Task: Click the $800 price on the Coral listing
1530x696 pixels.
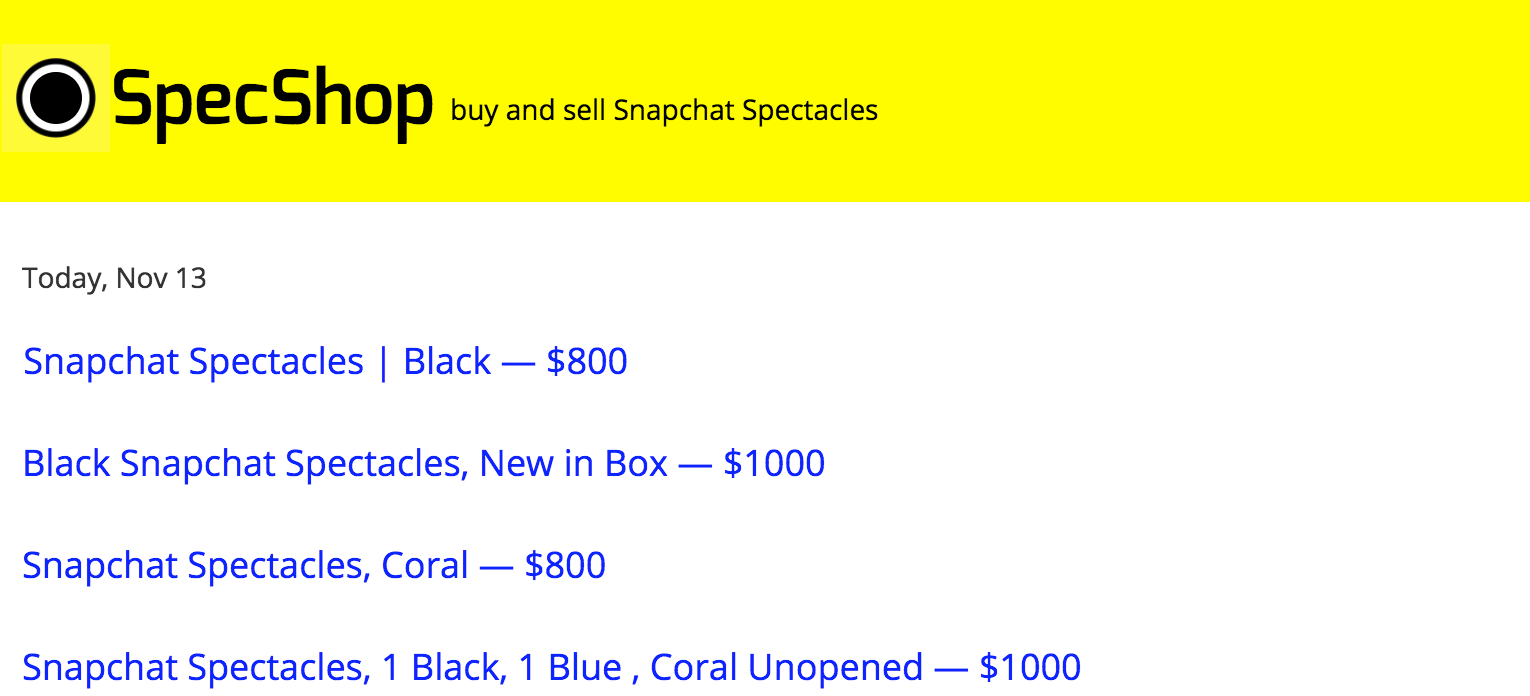Action: 565,565
